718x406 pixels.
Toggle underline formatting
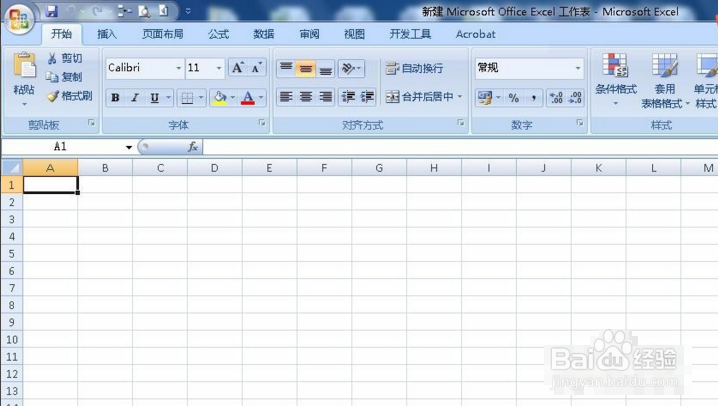pyautogui.click(x=155, y=97)
